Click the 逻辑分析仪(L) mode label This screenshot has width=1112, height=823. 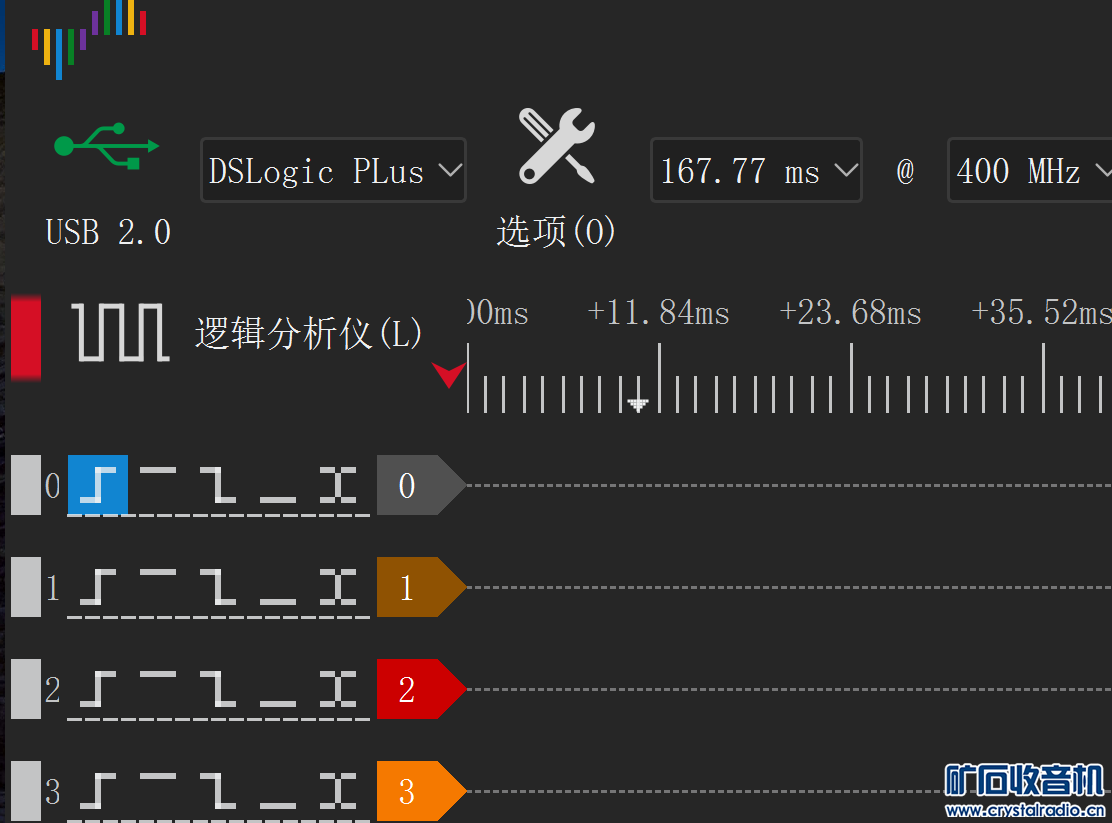[x=308, y=333]
